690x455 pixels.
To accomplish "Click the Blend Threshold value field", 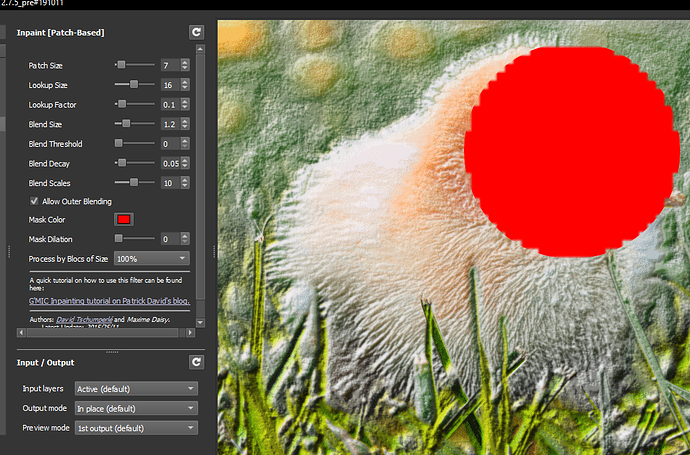I will pos(170,144).
